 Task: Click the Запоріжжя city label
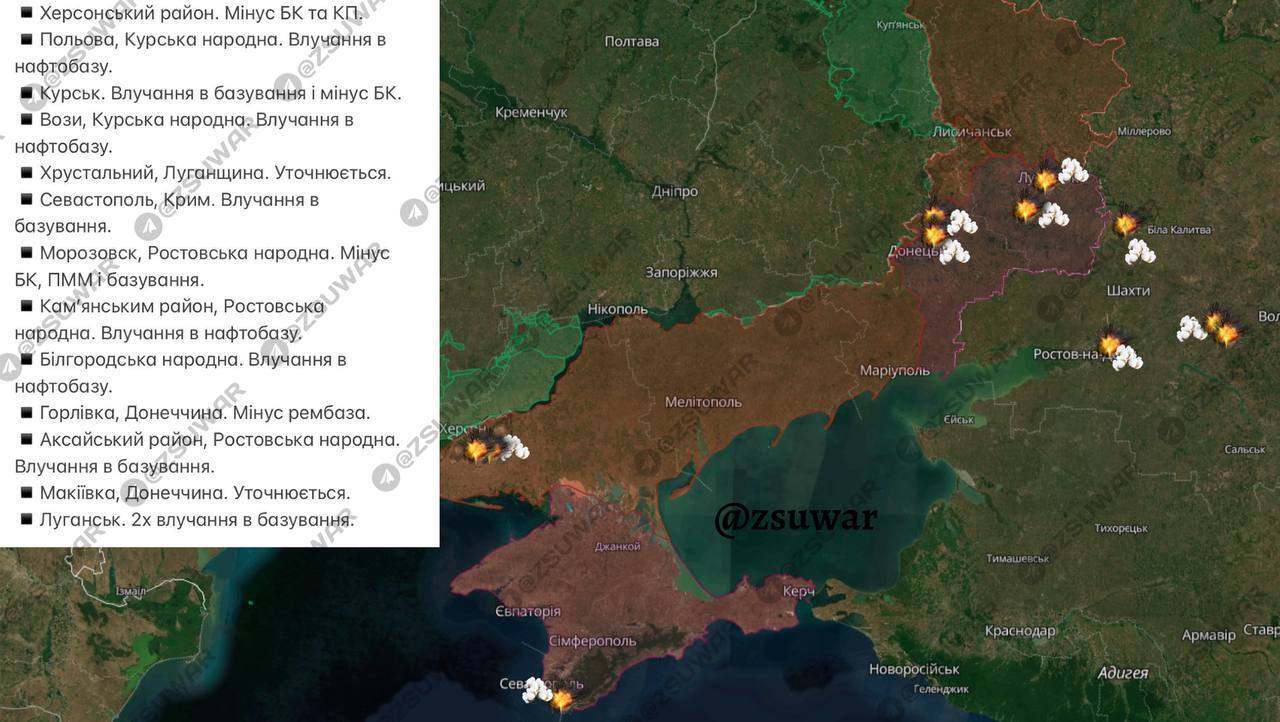click(x=681, y=272)
